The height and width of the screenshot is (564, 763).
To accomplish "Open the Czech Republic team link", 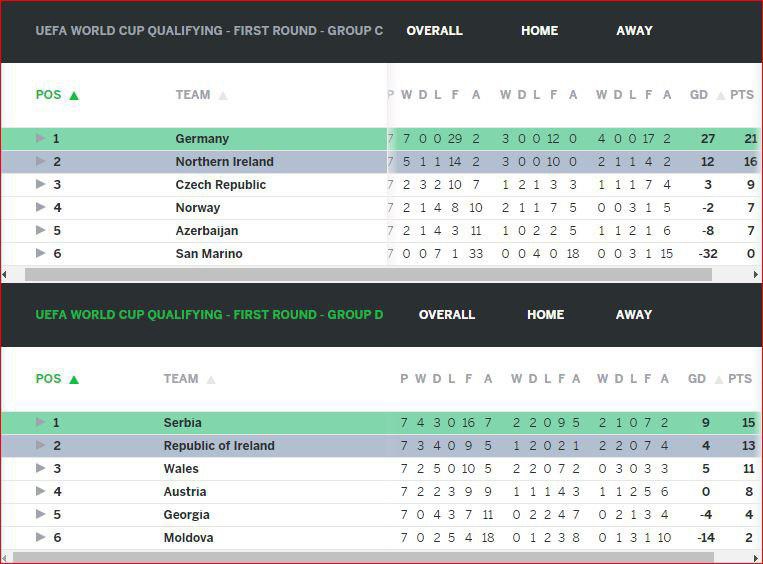I will click(220, 185).
